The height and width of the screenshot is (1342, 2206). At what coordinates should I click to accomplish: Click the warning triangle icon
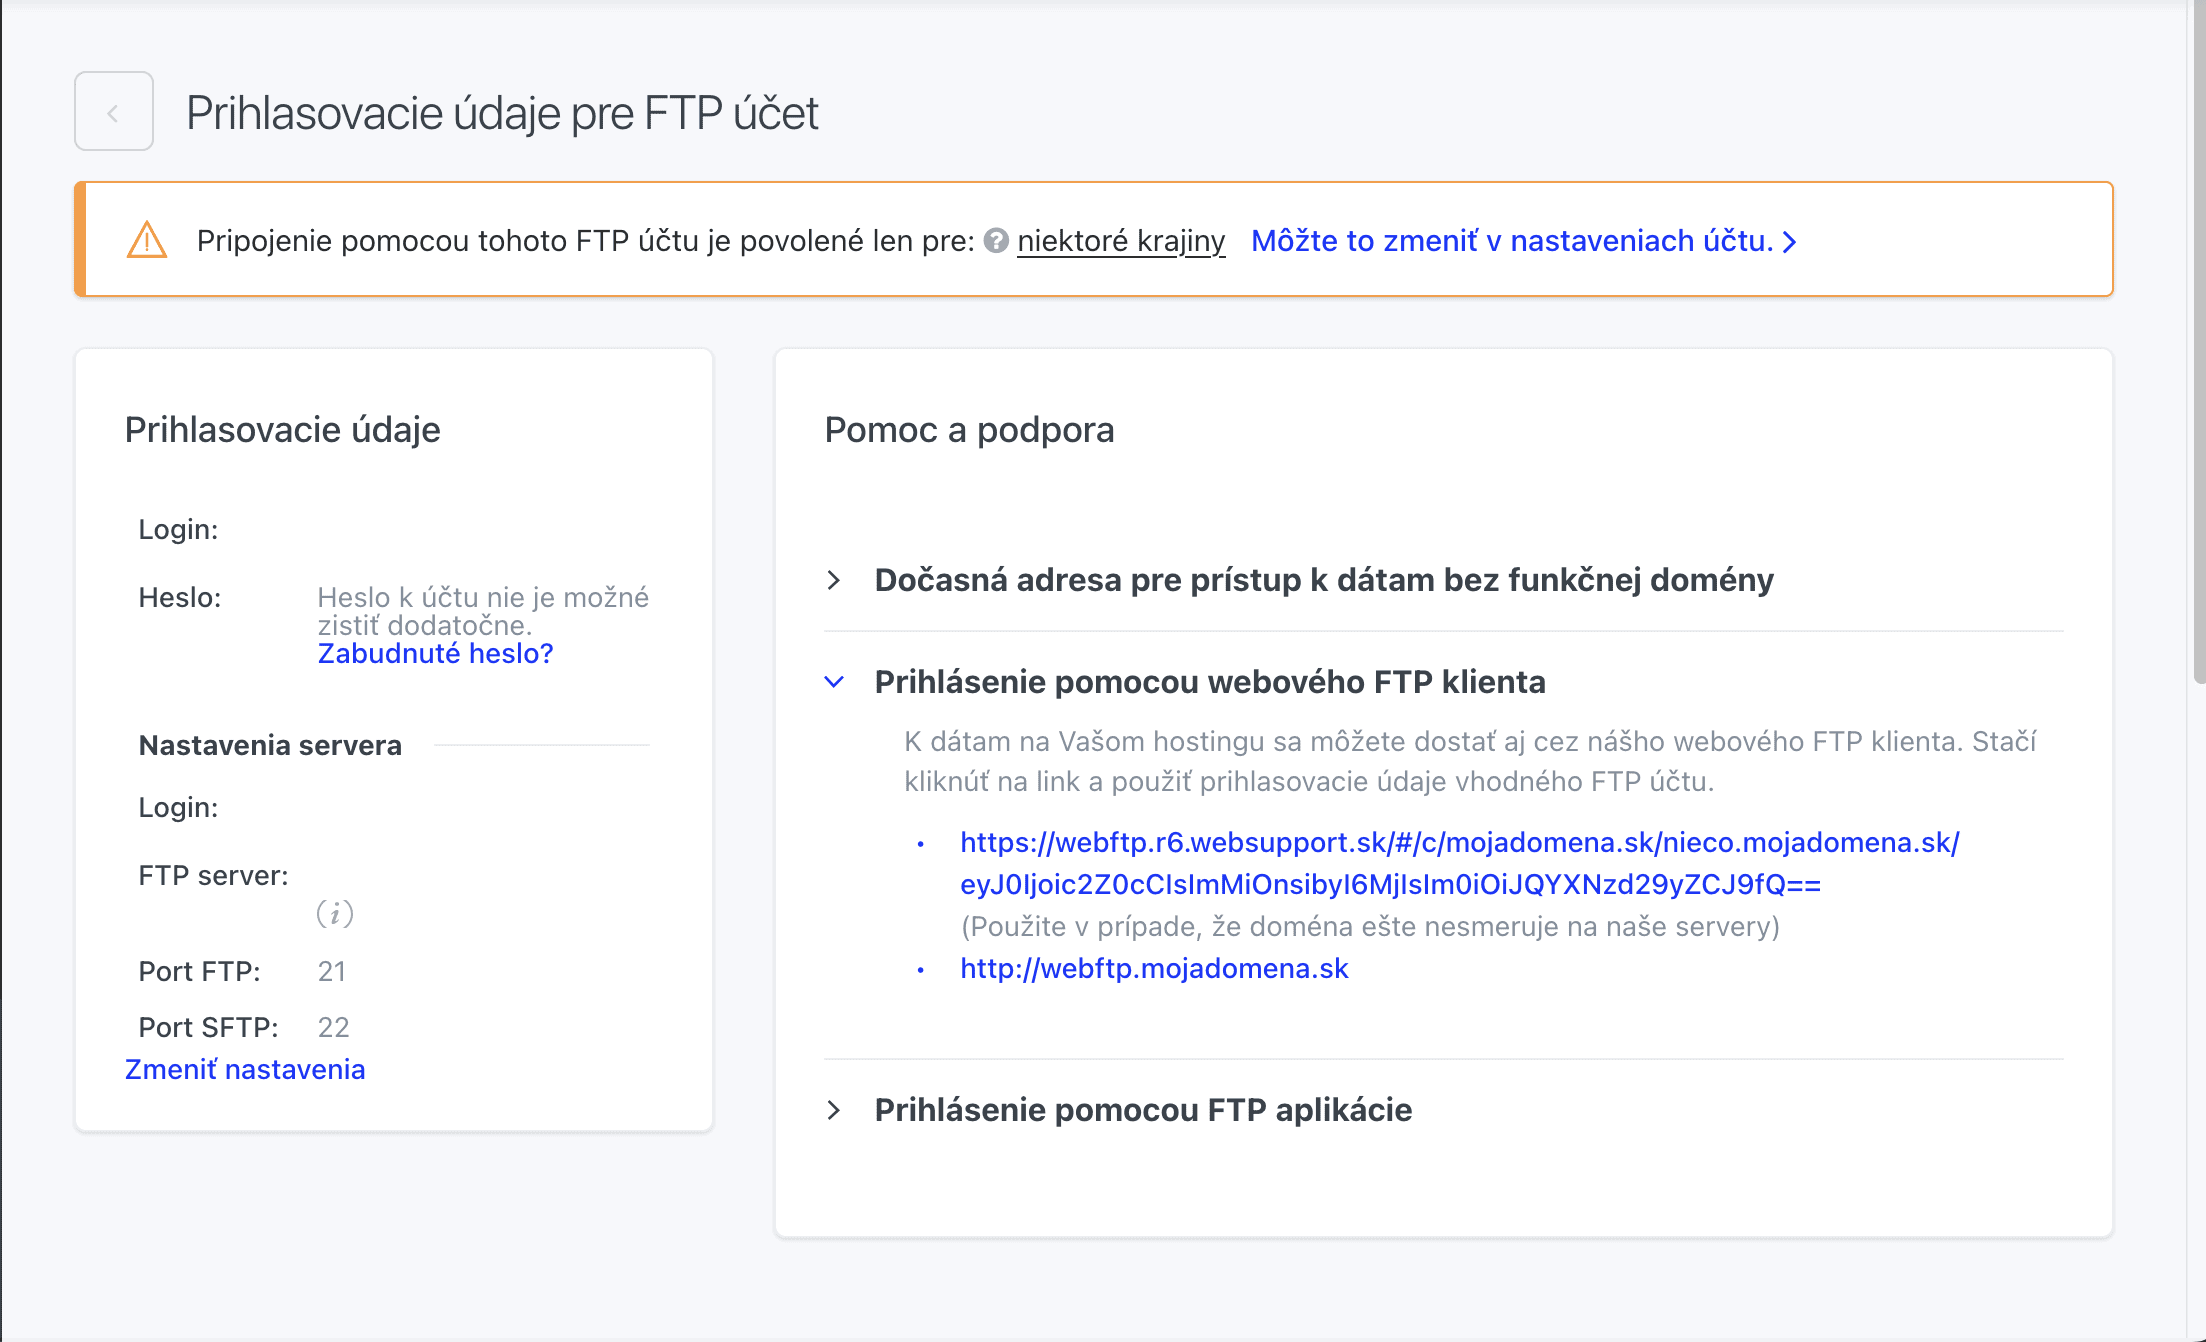point(145,240)
